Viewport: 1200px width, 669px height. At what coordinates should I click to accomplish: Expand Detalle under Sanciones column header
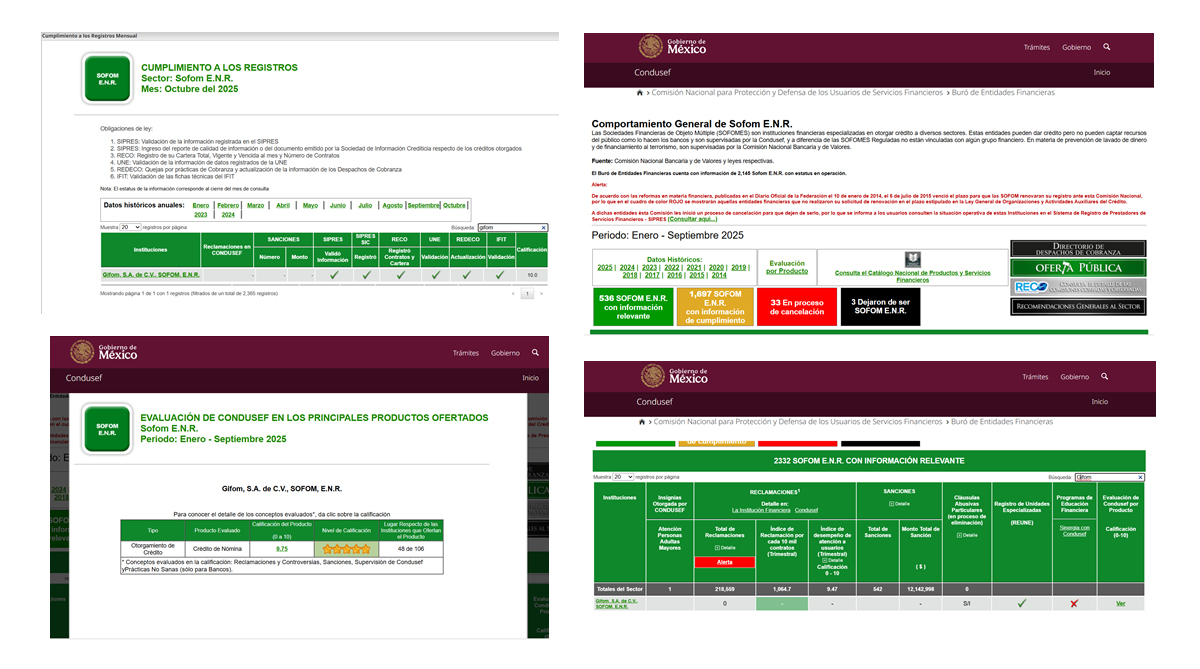[898, 503]
